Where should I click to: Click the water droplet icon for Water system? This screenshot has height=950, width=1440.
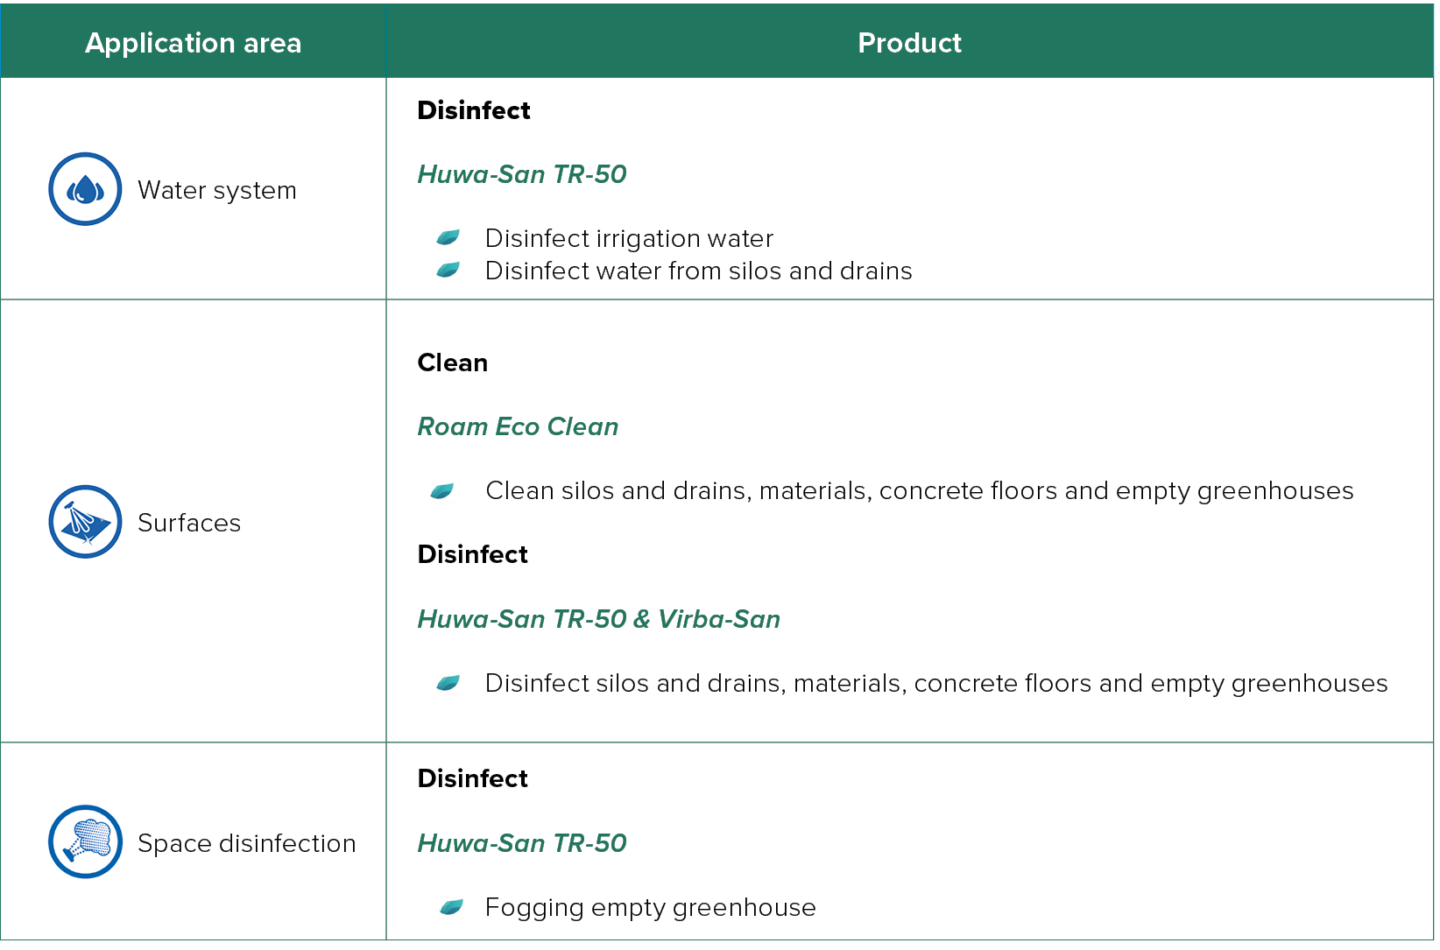85,189
